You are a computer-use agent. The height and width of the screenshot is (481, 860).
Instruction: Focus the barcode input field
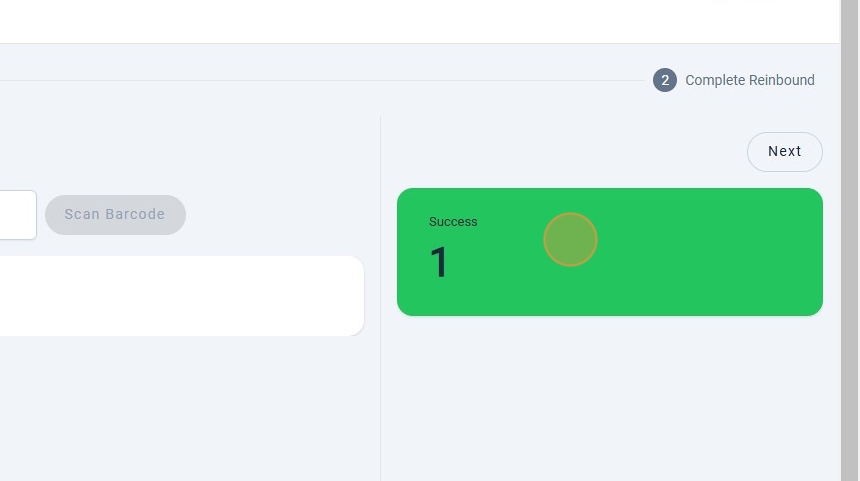click(x=17, y=215)
